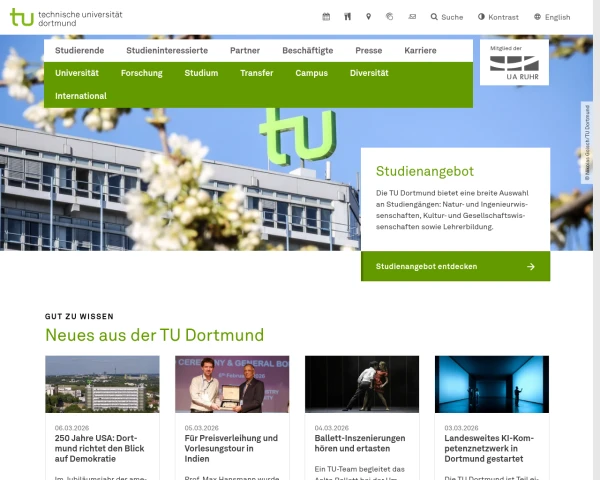600x480 pixels.
Task: Click the location pin map icon
Action: click(368, 17)
